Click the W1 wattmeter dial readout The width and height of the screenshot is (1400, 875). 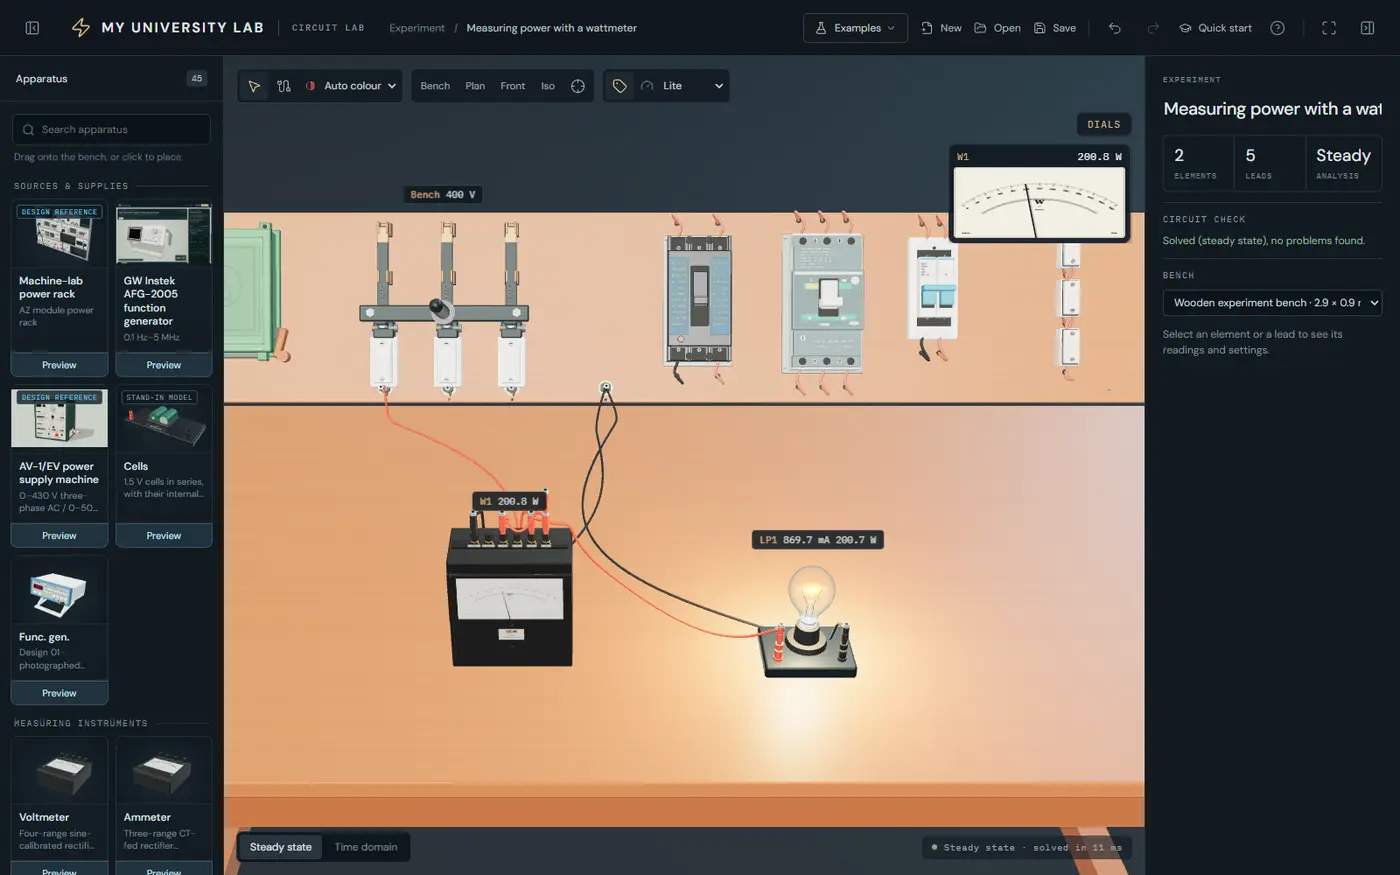(x=1039, y=194)
